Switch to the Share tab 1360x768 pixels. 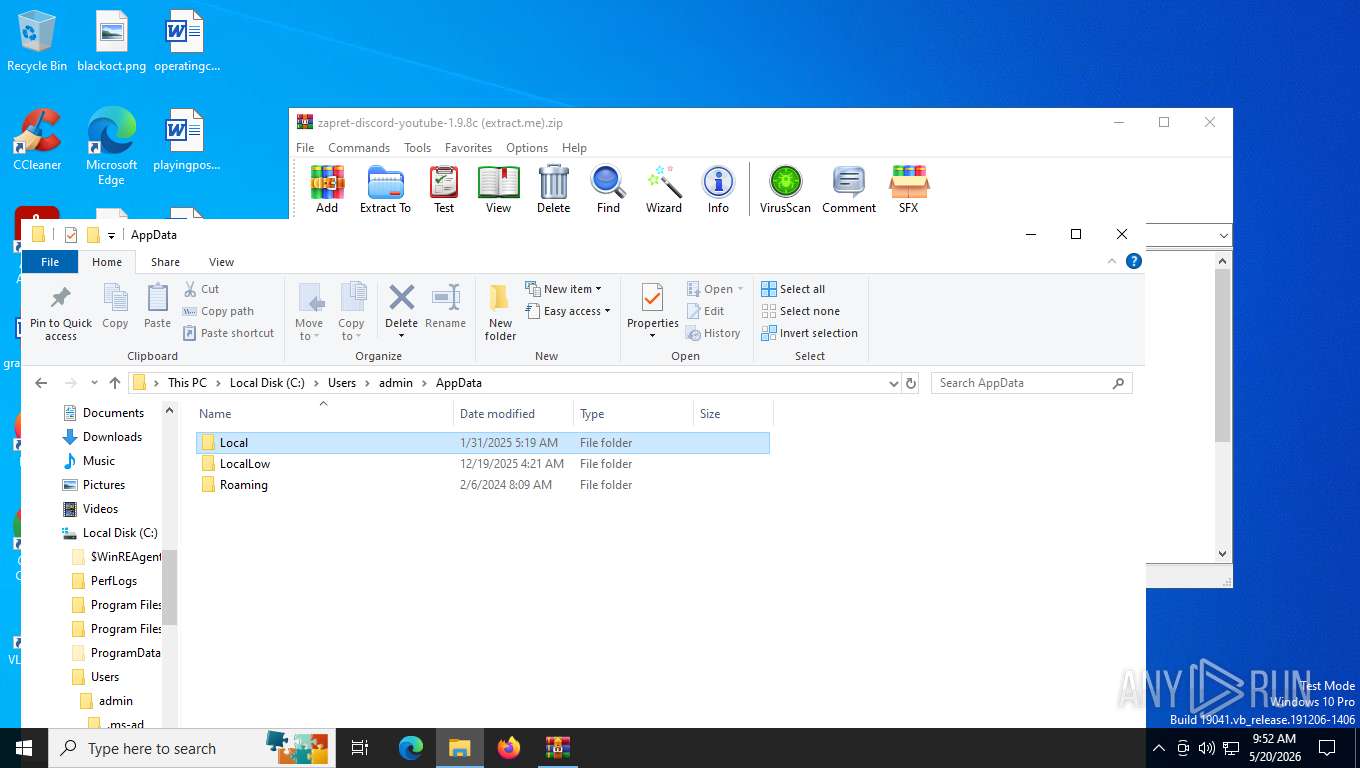tap(165, 262)
